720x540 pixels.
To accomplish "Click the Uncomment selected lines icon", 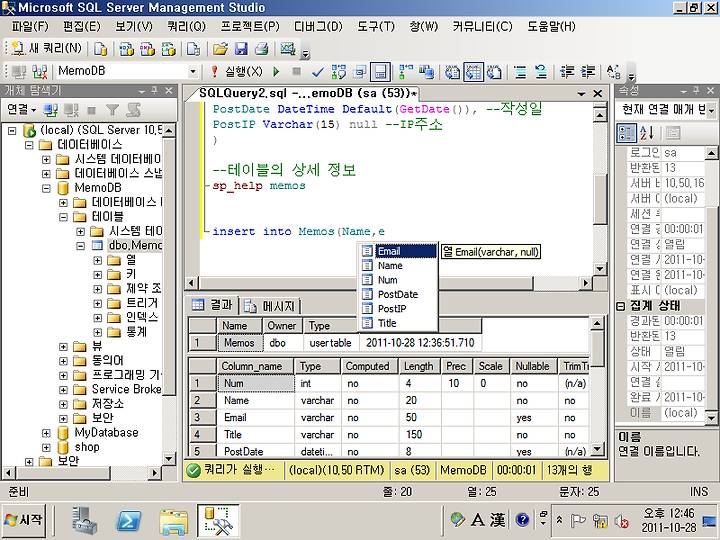I will pos(541,72).
